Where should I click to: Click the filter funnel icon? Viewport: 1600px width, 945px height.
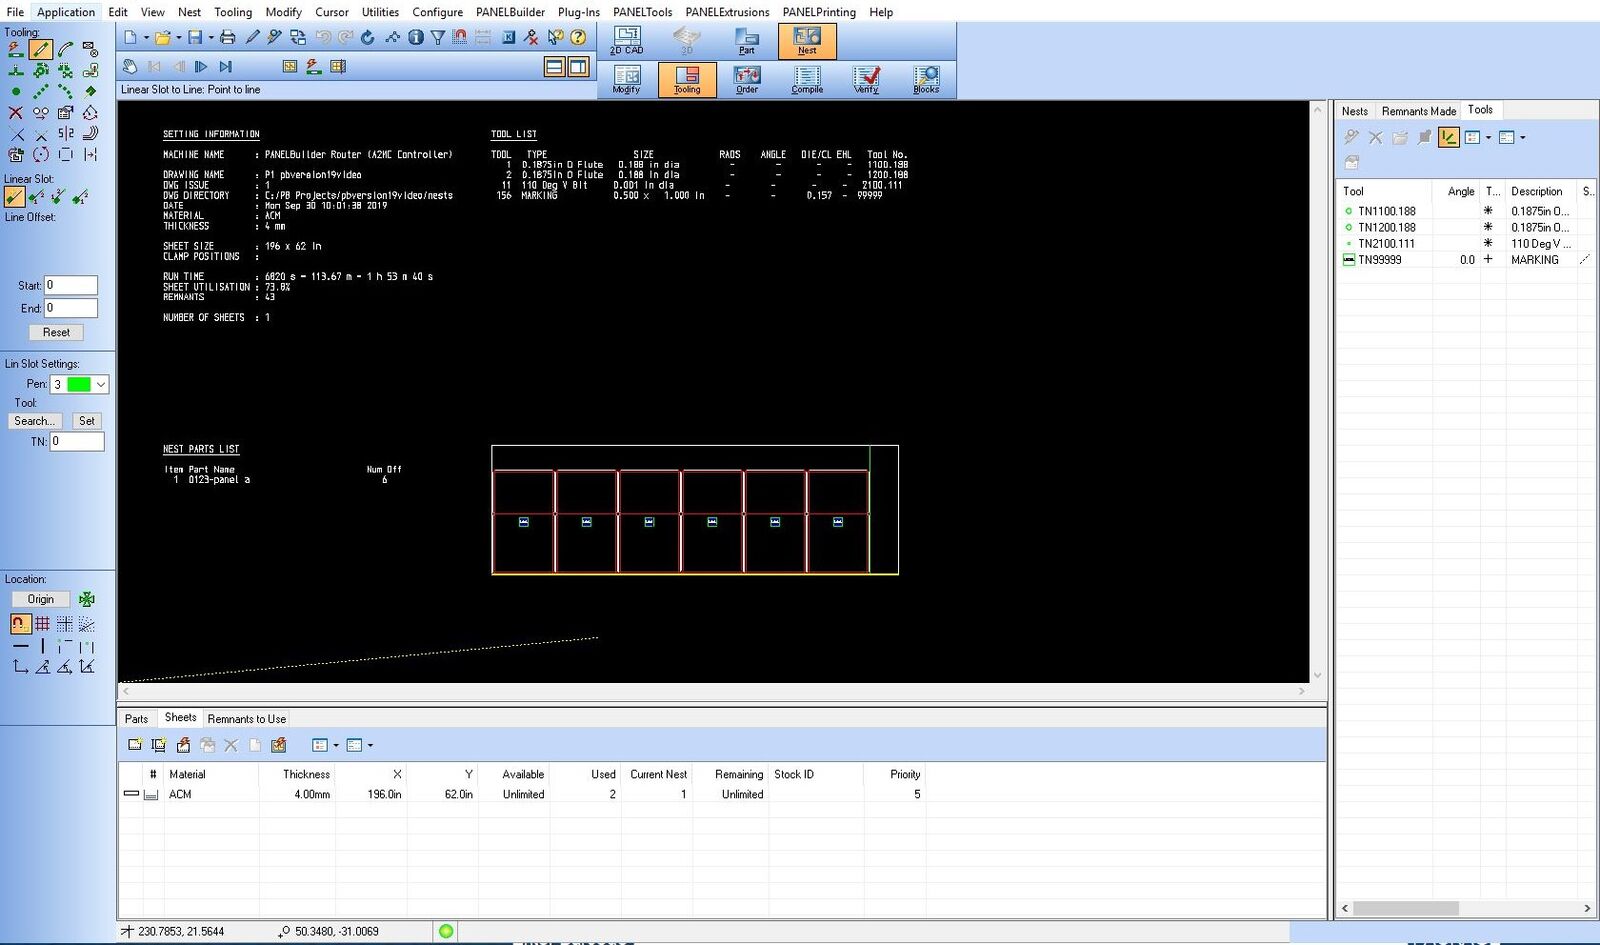[x=437, y=38]
